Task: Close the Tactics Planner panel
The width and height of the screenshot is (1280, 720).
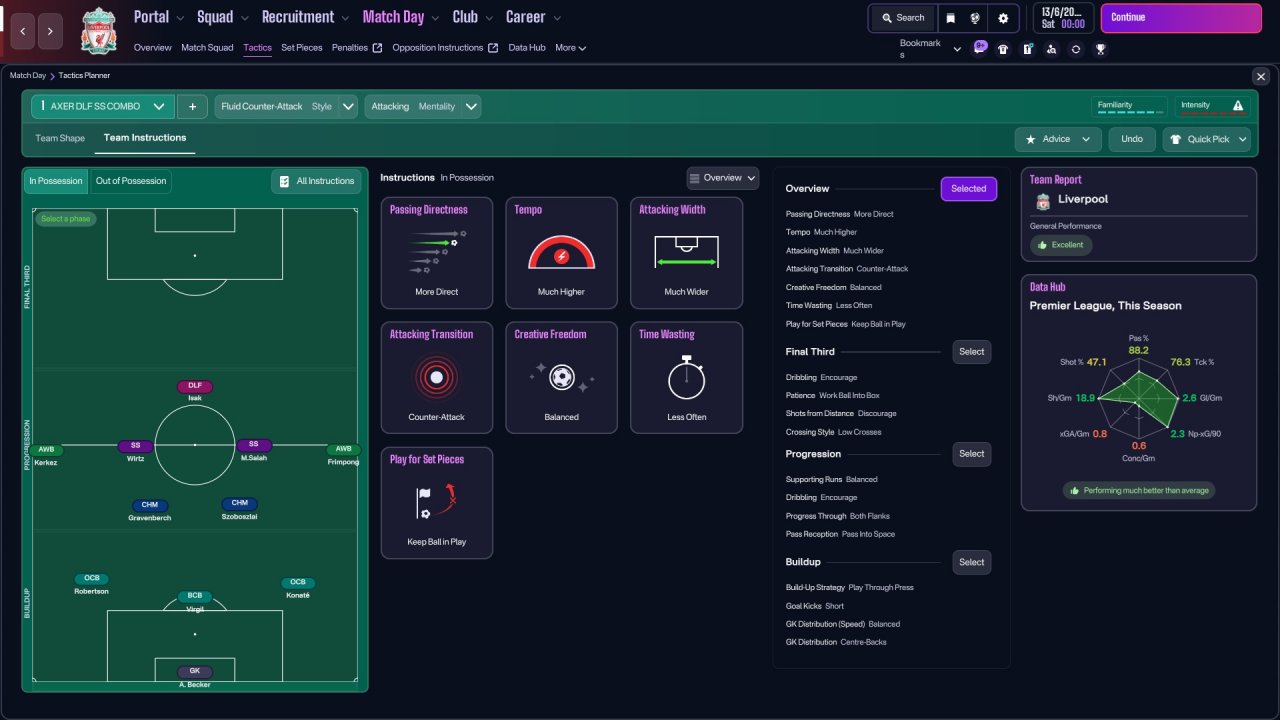Action: tap(1260, 76)
